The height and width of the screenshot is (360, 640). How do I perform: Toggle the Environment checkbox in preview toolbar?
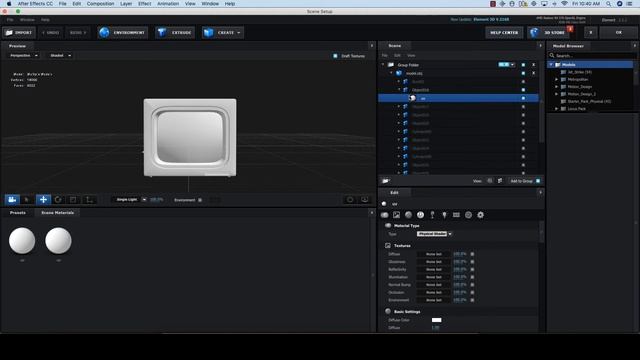pos(200,200)
